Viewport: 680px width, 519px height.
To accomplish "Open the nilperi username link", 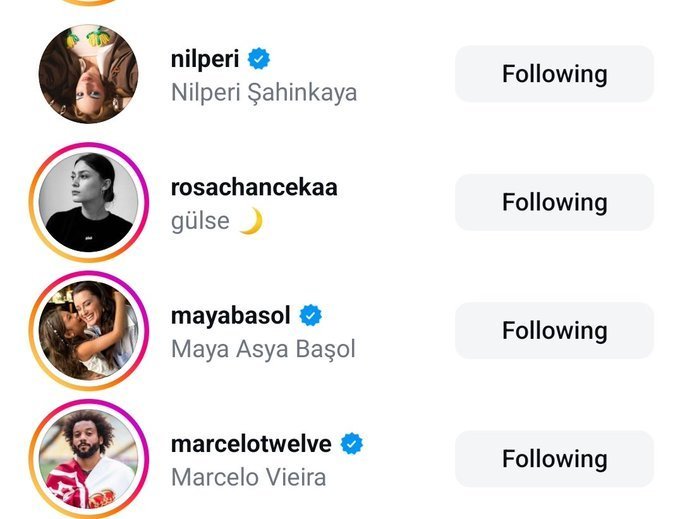I will [205, 59].
